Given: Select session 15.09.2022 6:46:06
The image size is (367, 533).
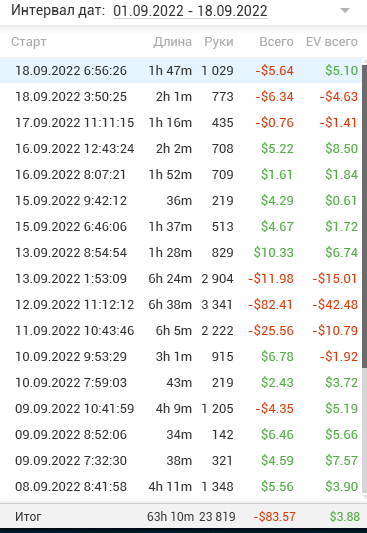Looking at the screenshot, I should (181, 226).
